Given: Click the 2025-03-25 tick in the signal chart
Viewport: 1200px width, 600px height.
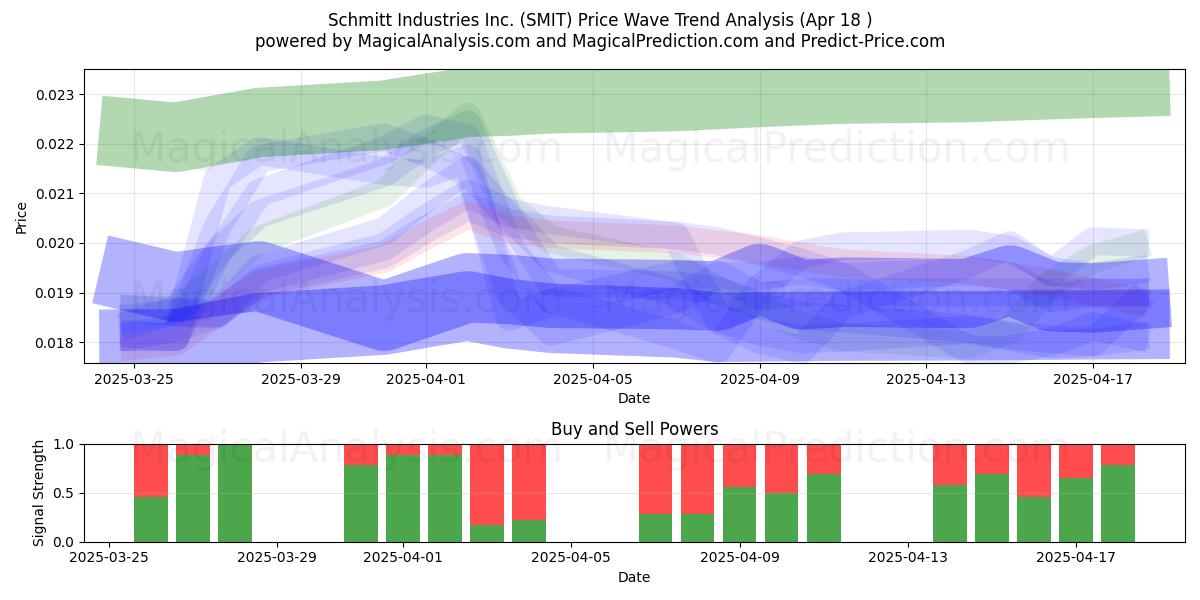Looking at the screenshot, I should click(109, 558).
